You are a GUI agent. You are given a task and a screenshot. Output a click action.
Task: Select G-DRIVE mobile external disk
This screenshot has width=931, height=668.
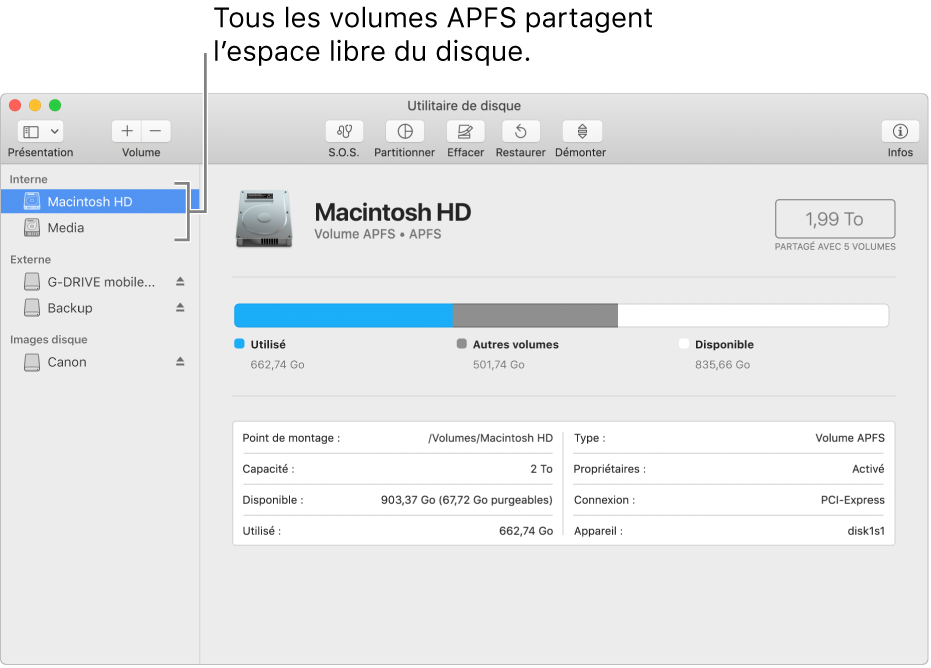tap(101, 282)
